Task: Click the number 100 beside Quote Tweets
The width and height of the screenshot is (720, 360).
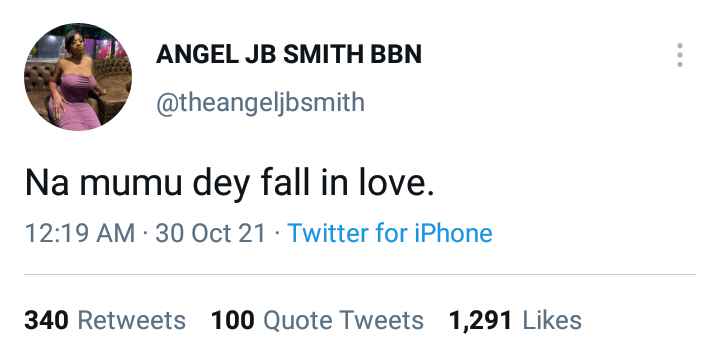Action: 233,320
